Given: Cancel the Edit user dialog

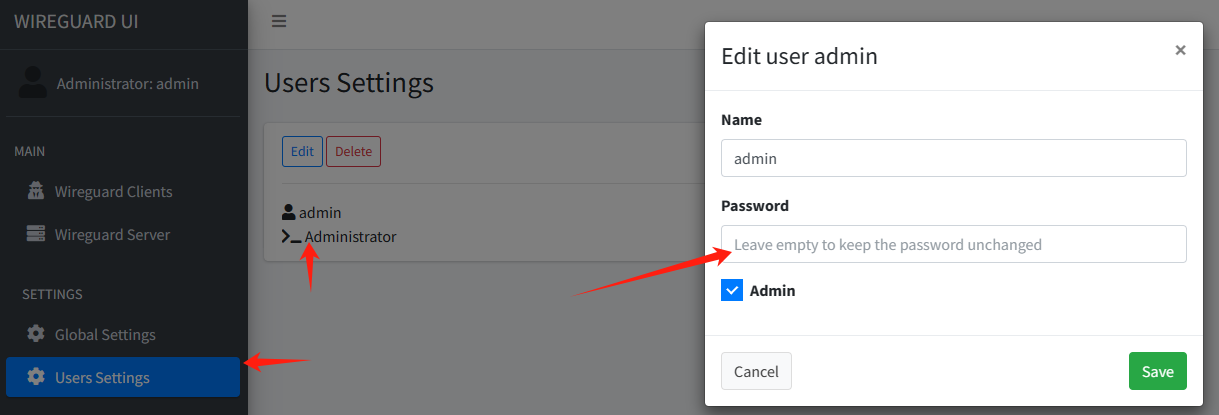Looking at the screenshot, I should (756, 371).
